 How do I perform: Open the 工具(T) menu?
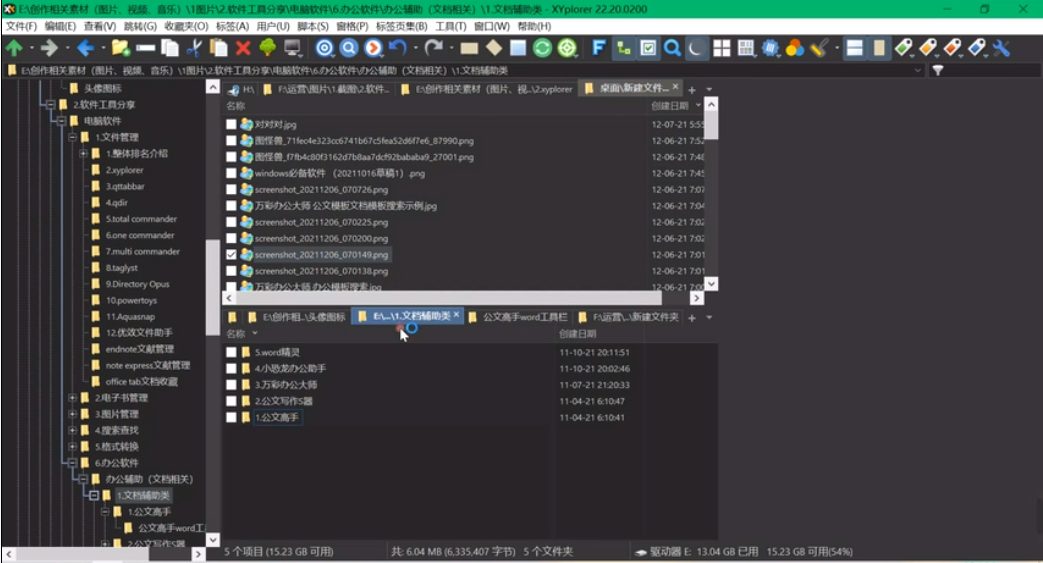tap(450, 26)
